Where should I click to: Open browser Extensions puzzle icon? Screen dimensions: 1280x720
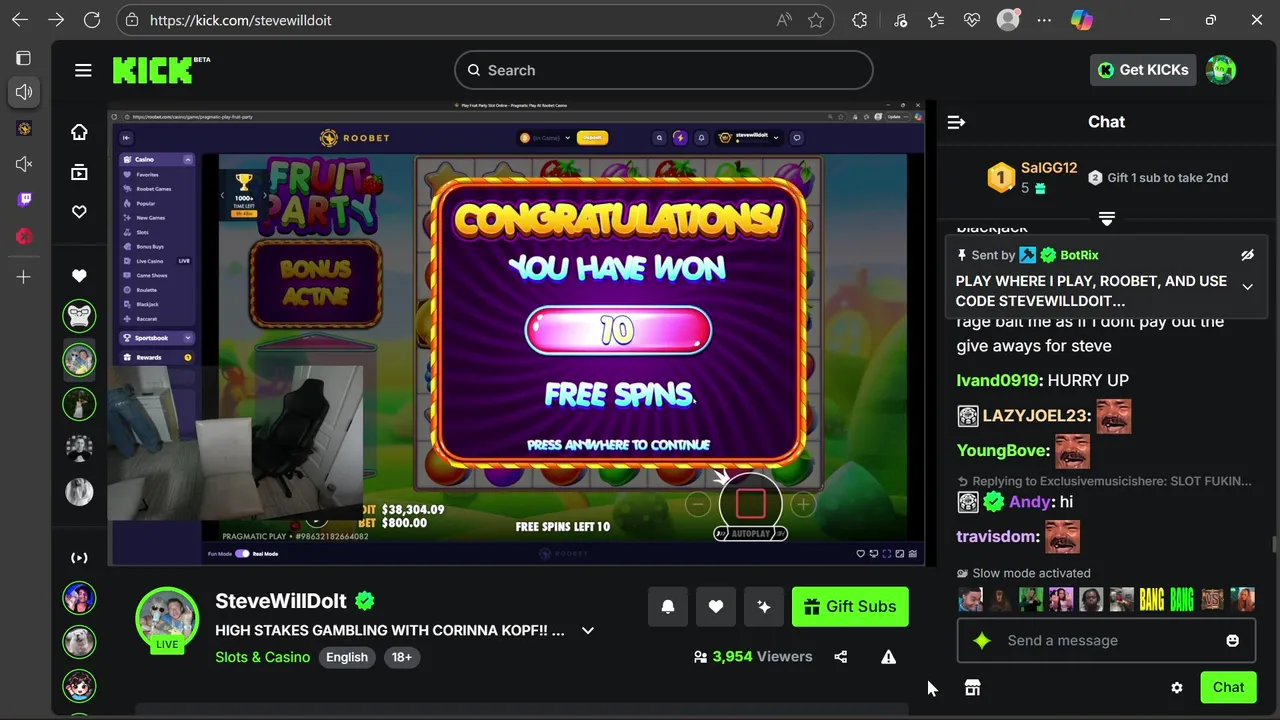point(860,20)
